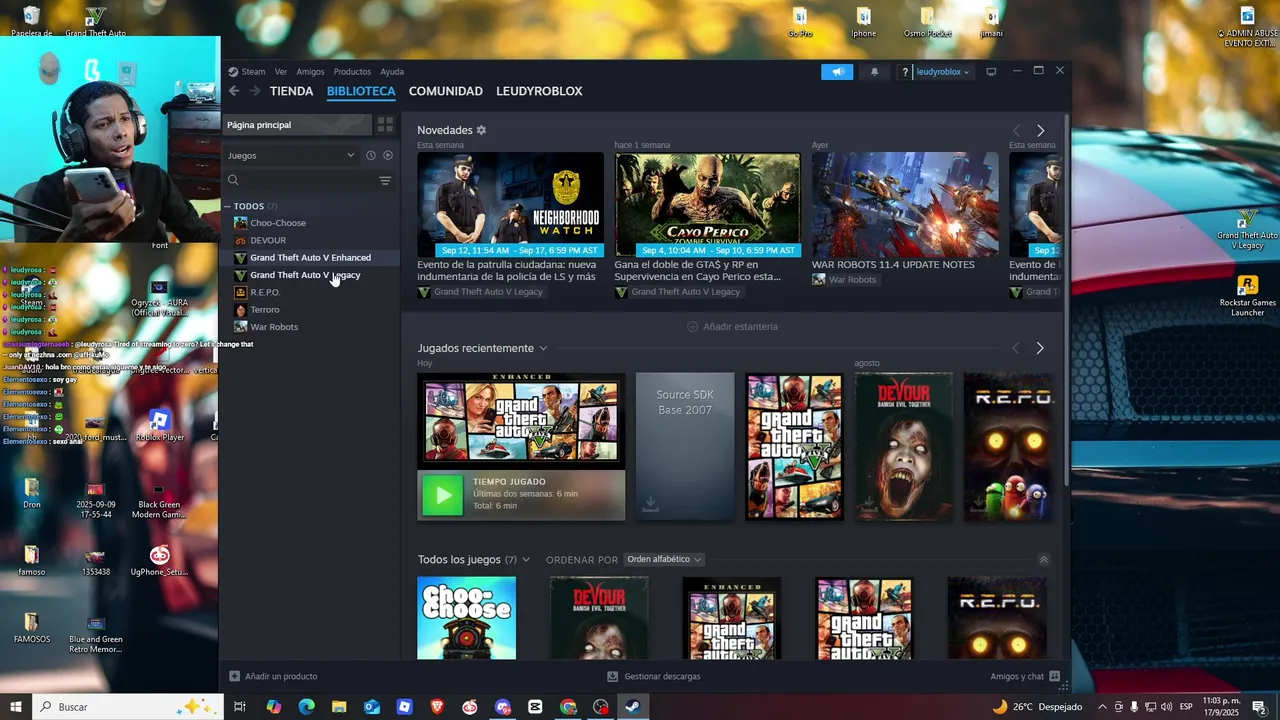The image size is (1280, 720).
Task: Open the Ver menu
Action: click(x=281, y=72)
